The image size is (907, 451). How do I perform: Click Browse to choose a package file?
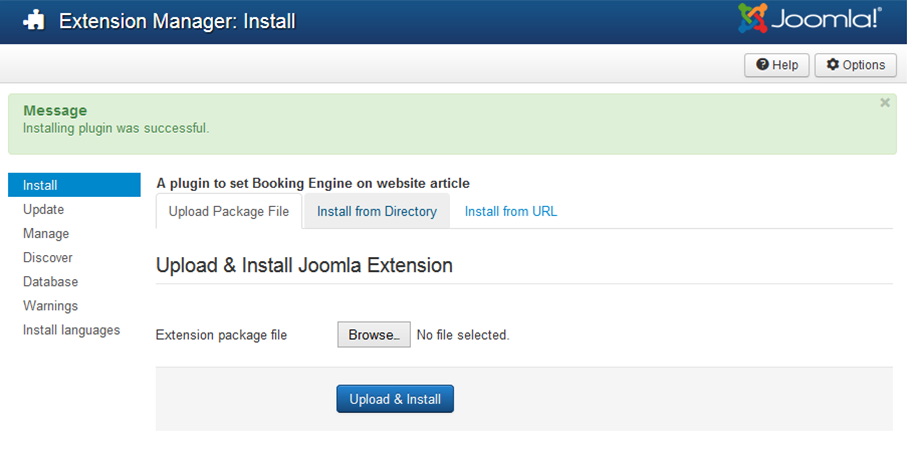pos(374,335)
